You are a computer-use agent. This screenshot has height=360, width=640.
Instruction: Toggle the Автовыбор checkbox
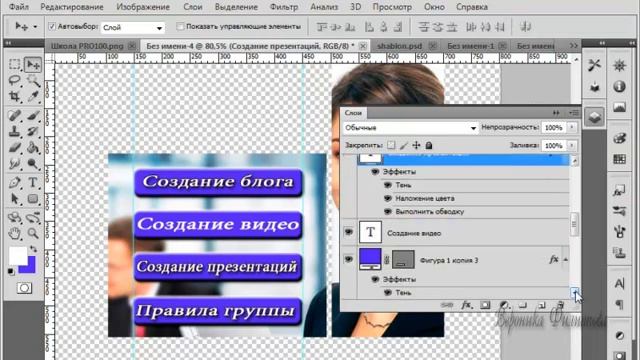point(52,27)
